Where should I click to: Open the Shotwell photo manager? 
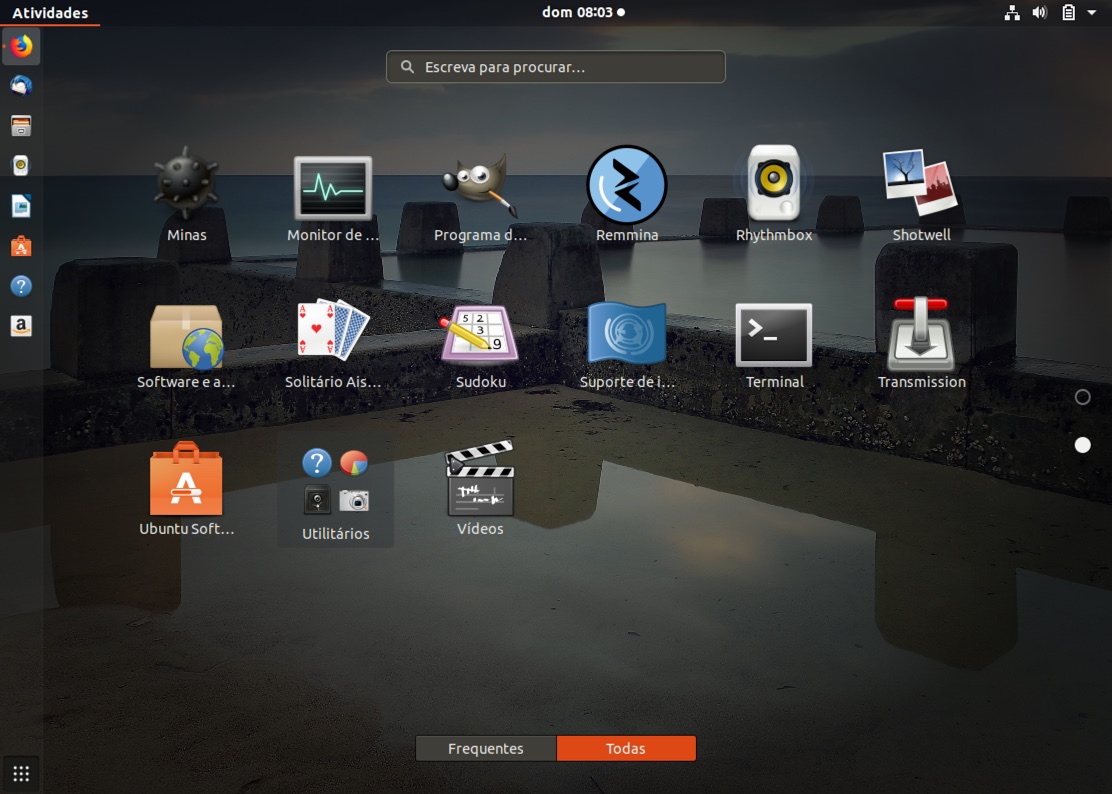click(x=920, y=185)
